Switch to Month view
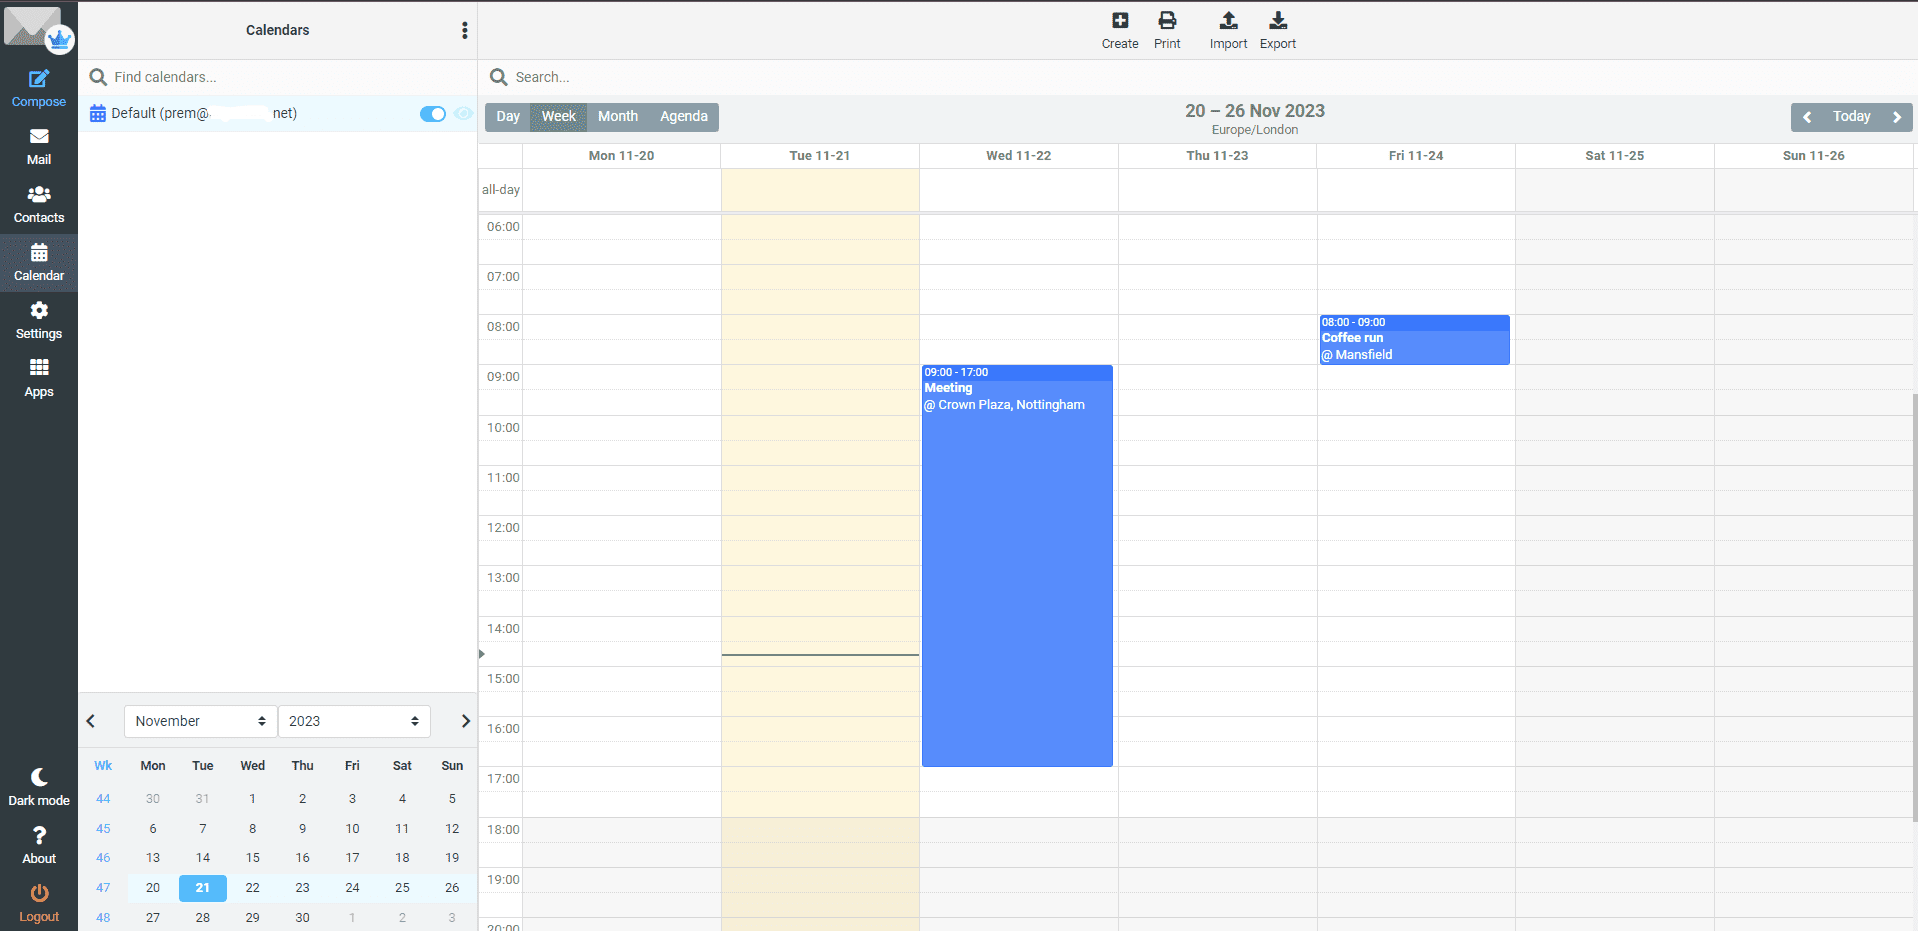This screenshot has height=931, width=1918. 618,117
